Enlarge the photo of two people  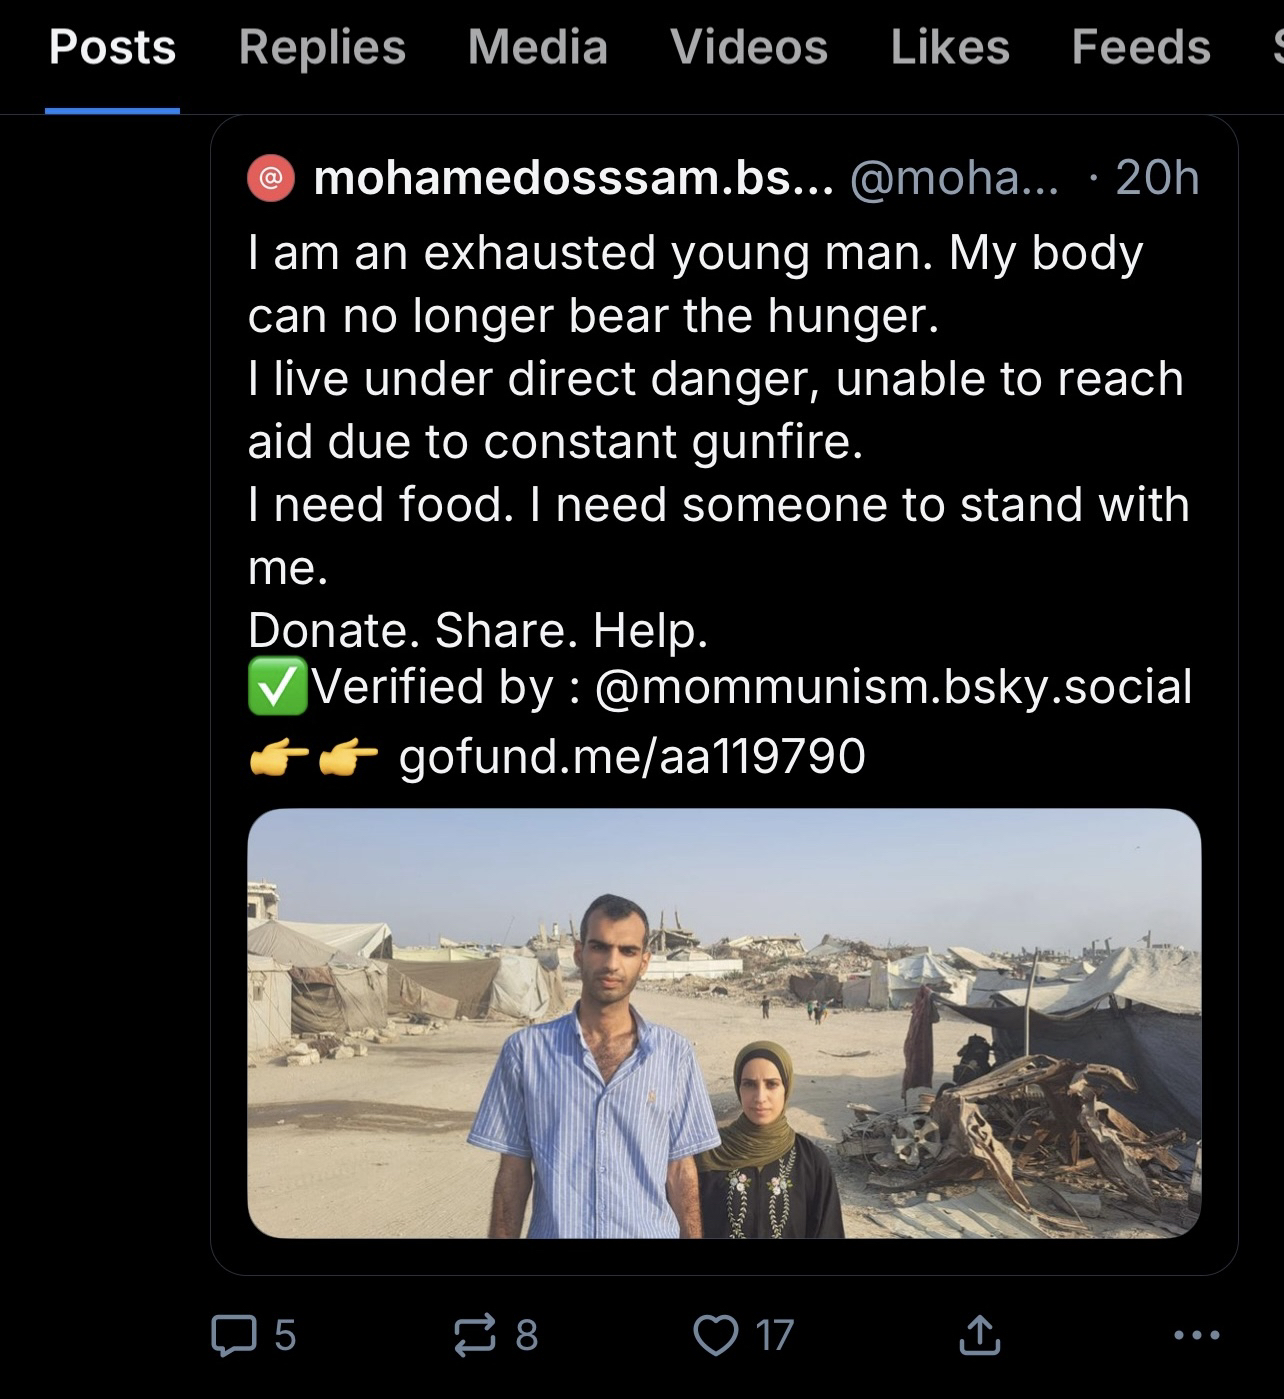pyautogui.click(x=724, y=1023)
